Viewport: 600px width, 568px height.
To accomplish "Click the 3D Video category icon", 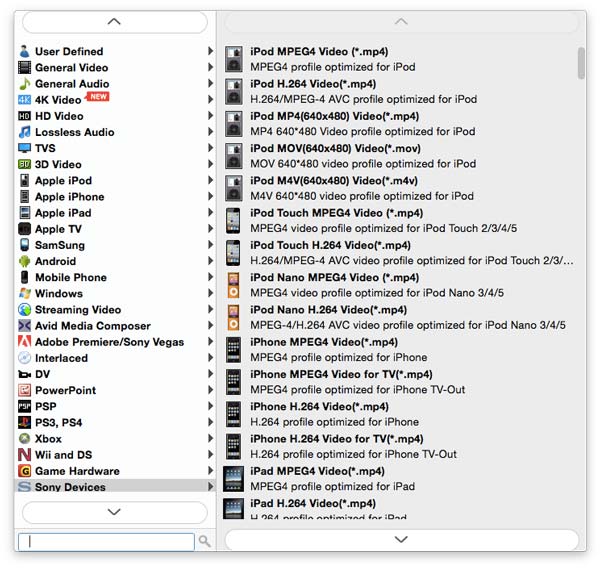I will tap(24, 164).
